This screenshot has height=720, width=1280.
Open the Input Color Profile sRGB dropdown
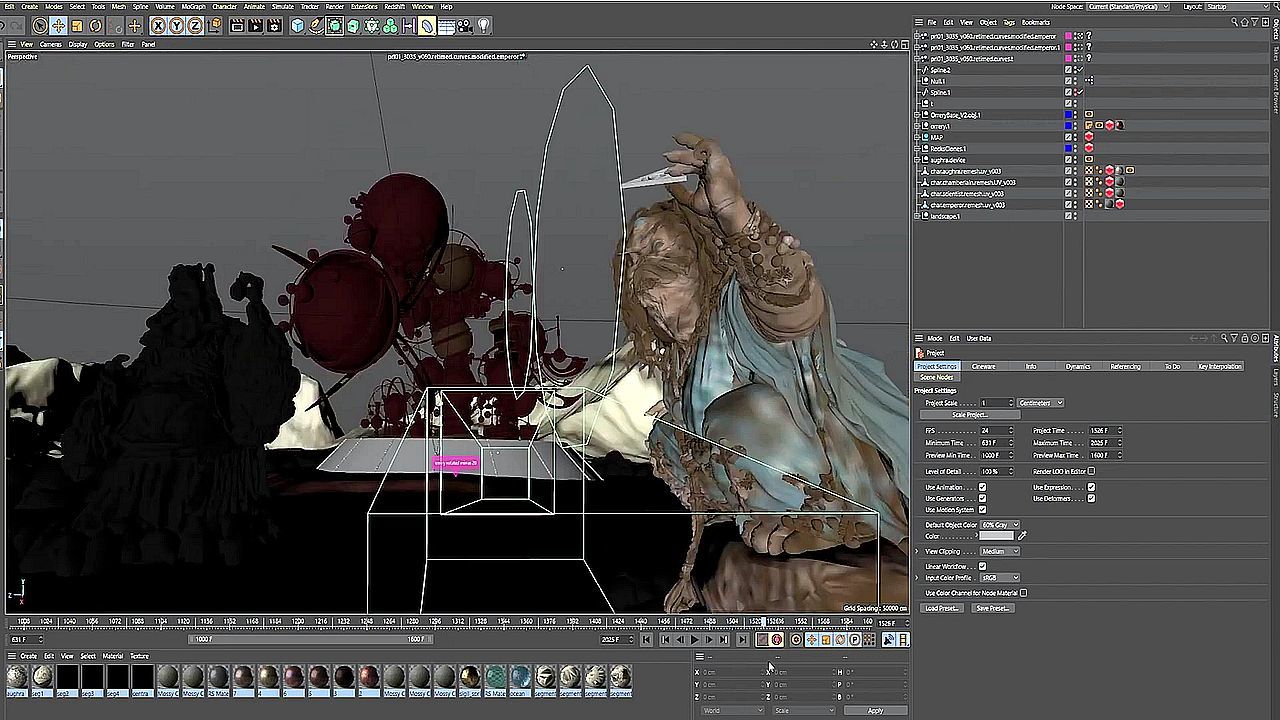[x=999, y=578]
